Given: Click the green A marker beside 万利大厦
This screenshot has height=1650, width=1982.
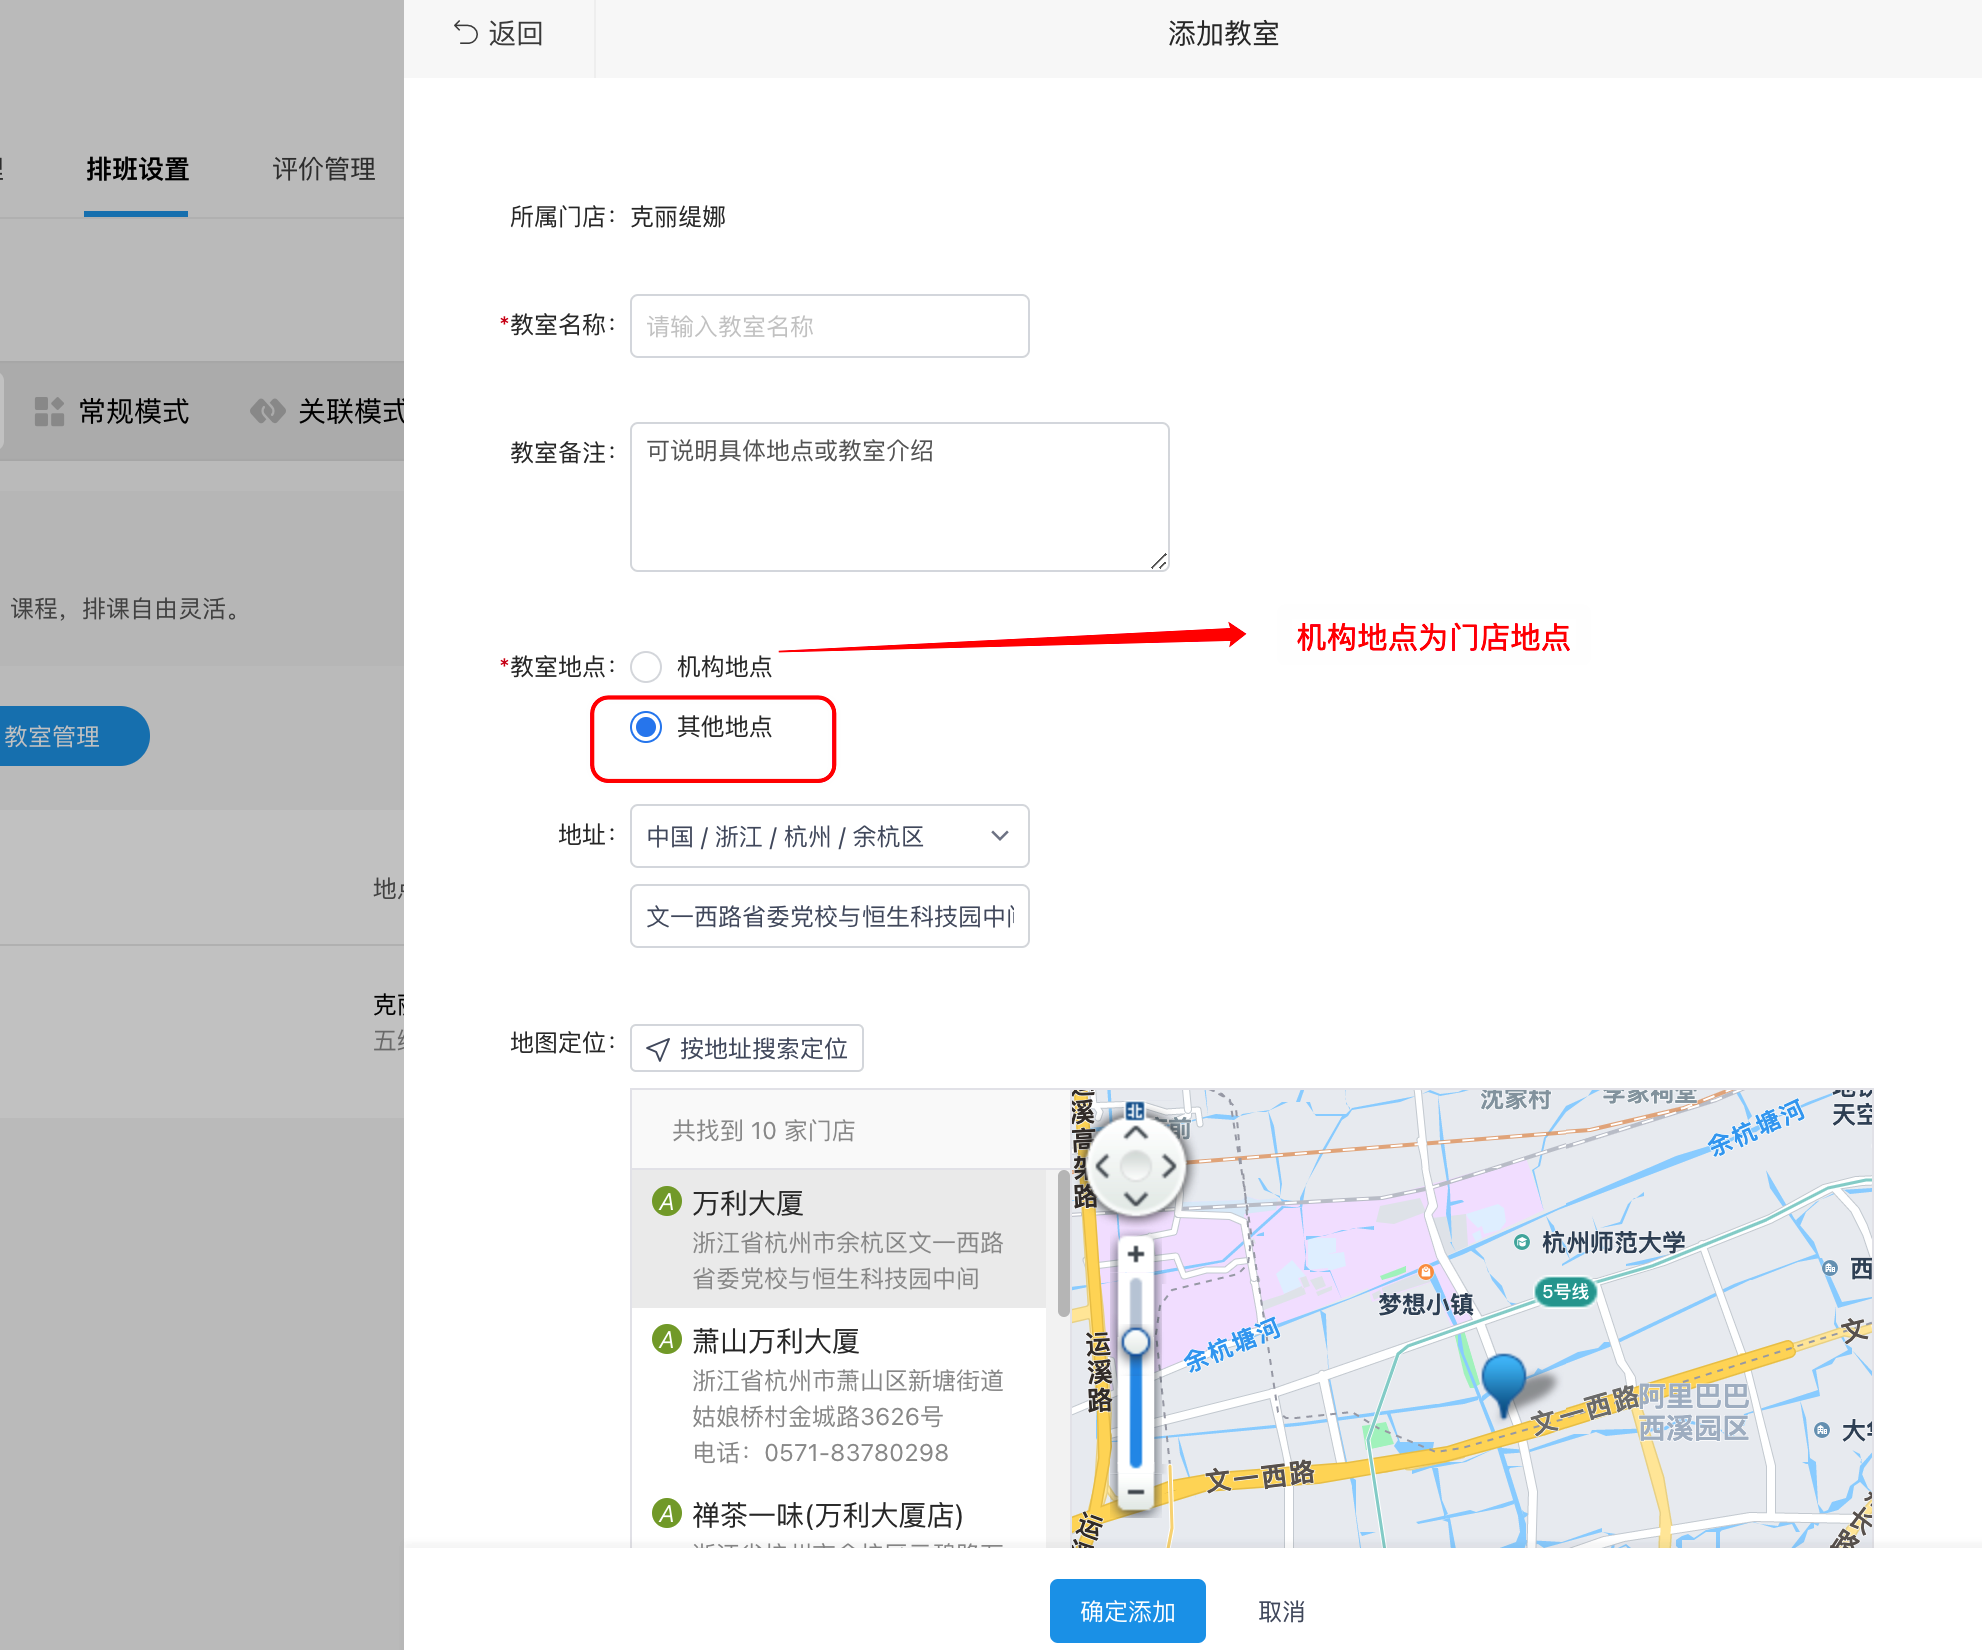Looking at the screenshot, I should 667,1201.
